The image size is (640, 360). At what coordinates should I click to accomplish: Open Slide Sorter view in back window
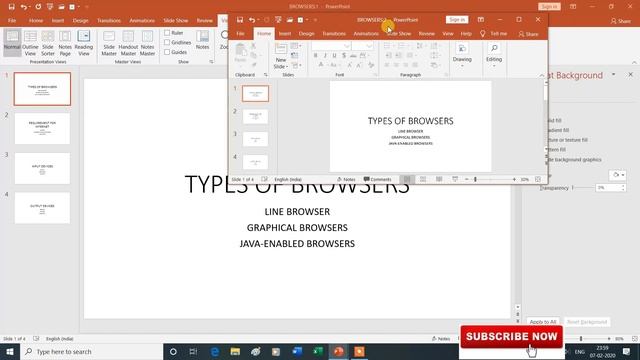point(48,43)
